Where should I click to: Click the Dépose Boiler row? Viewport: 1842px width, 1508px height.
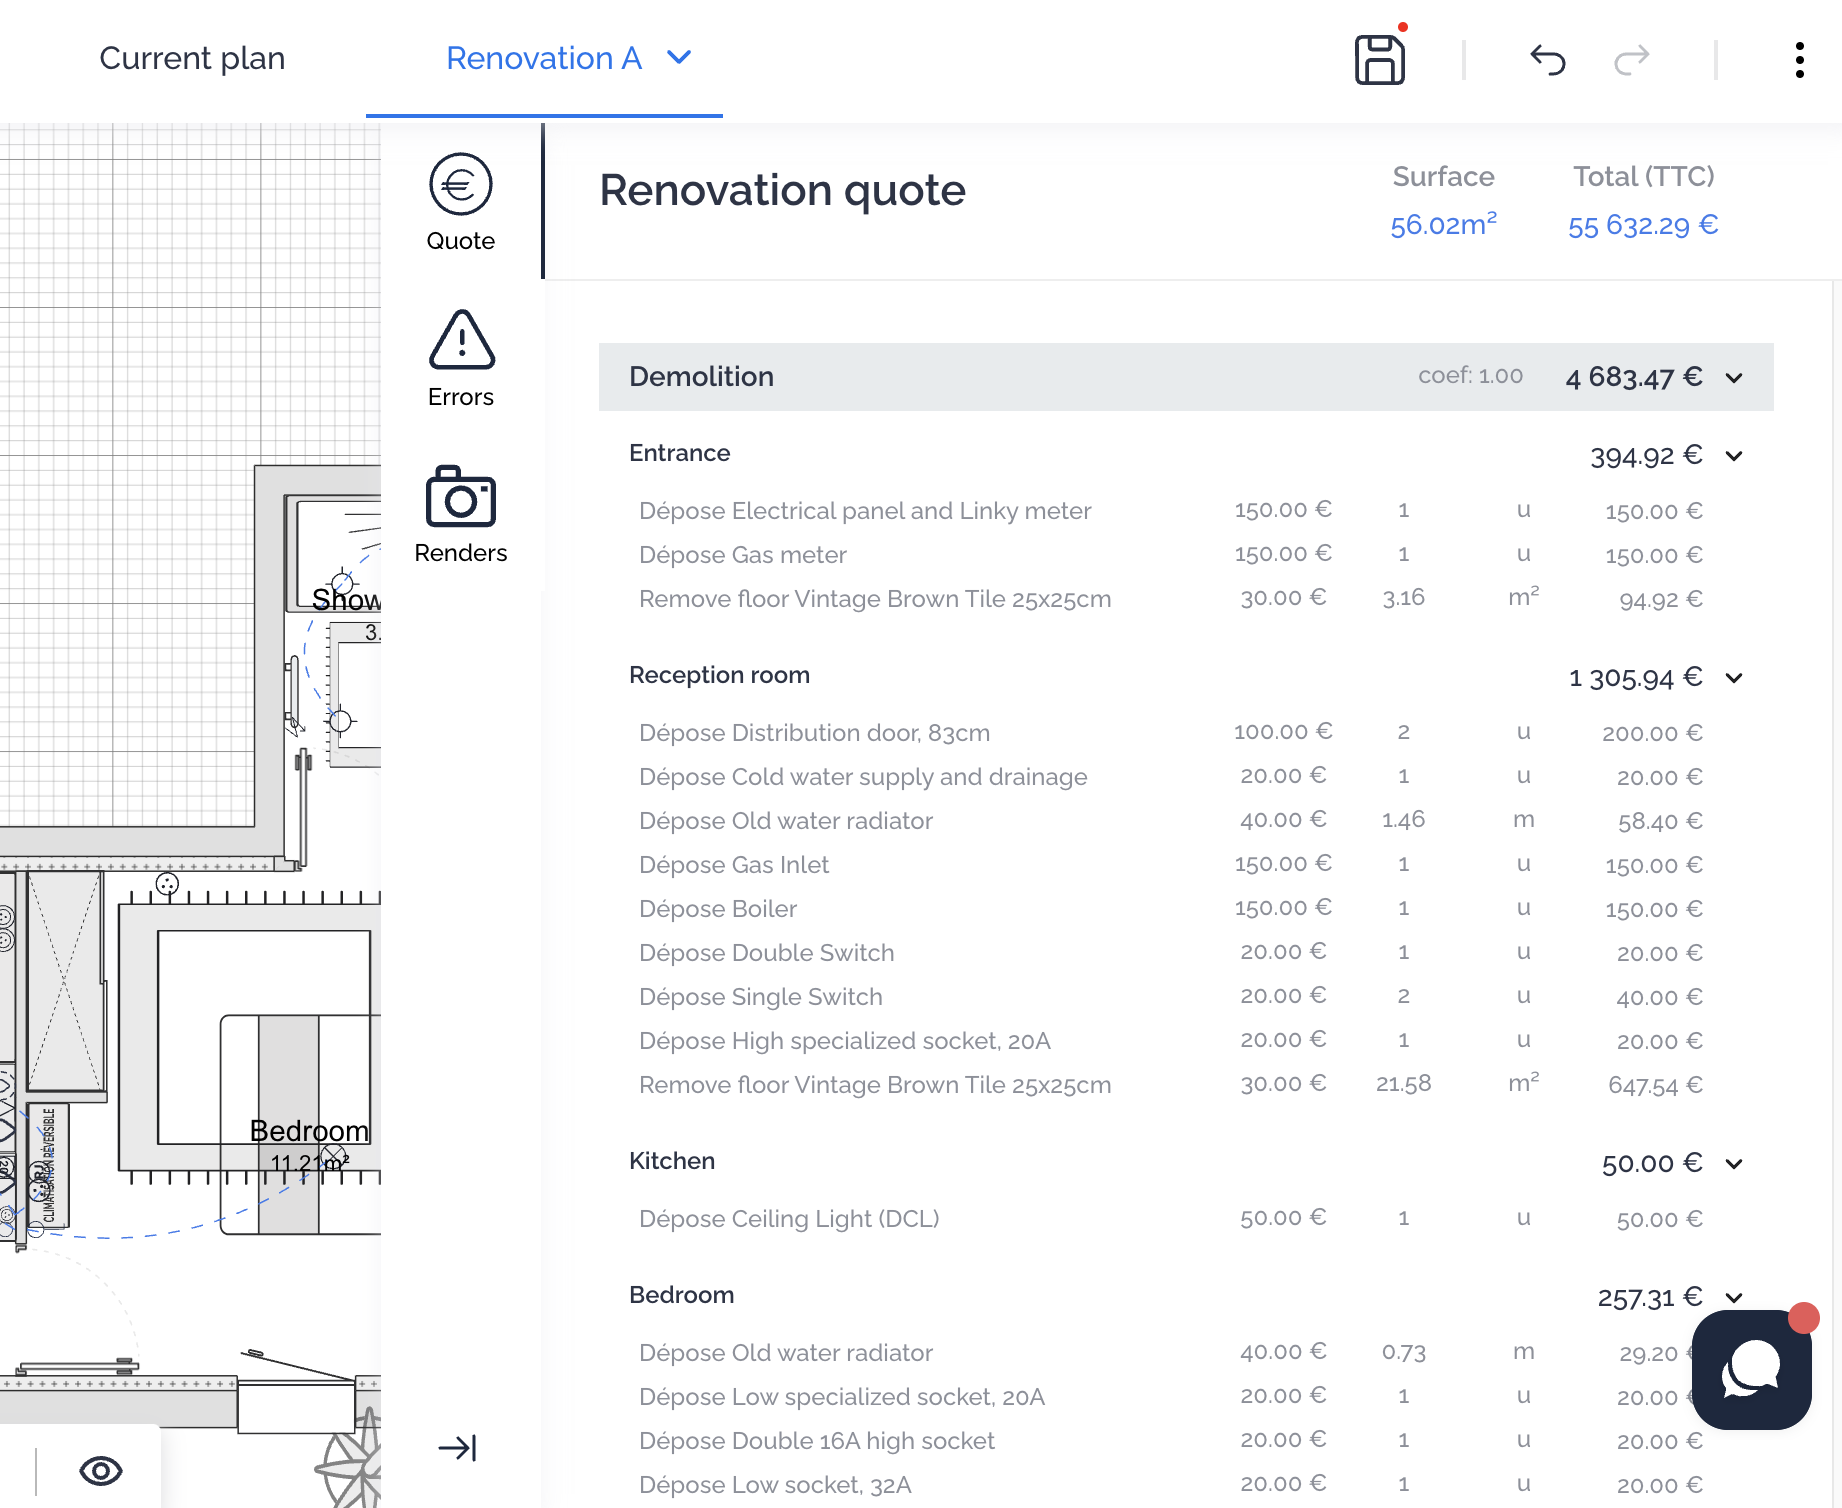1170,909
